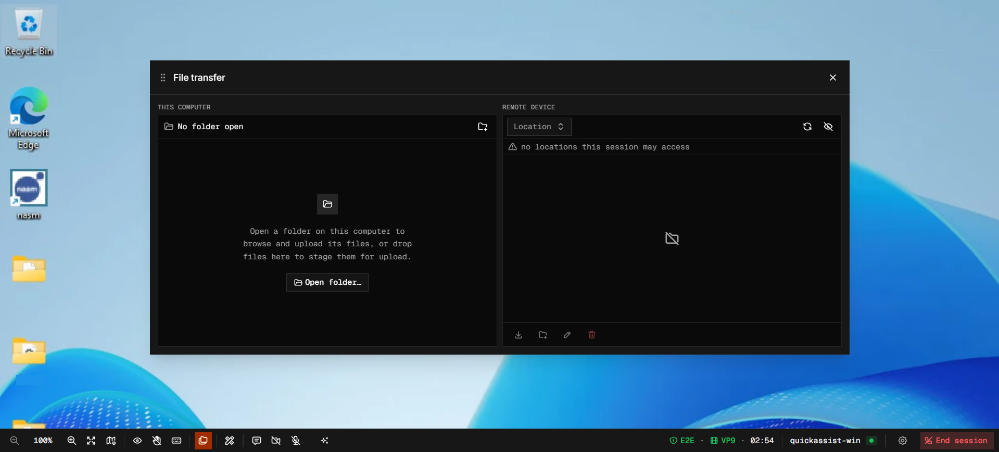Click the Open folder… button
The height and width of the screenshot is (452, 999).
(x=327, y=282)
